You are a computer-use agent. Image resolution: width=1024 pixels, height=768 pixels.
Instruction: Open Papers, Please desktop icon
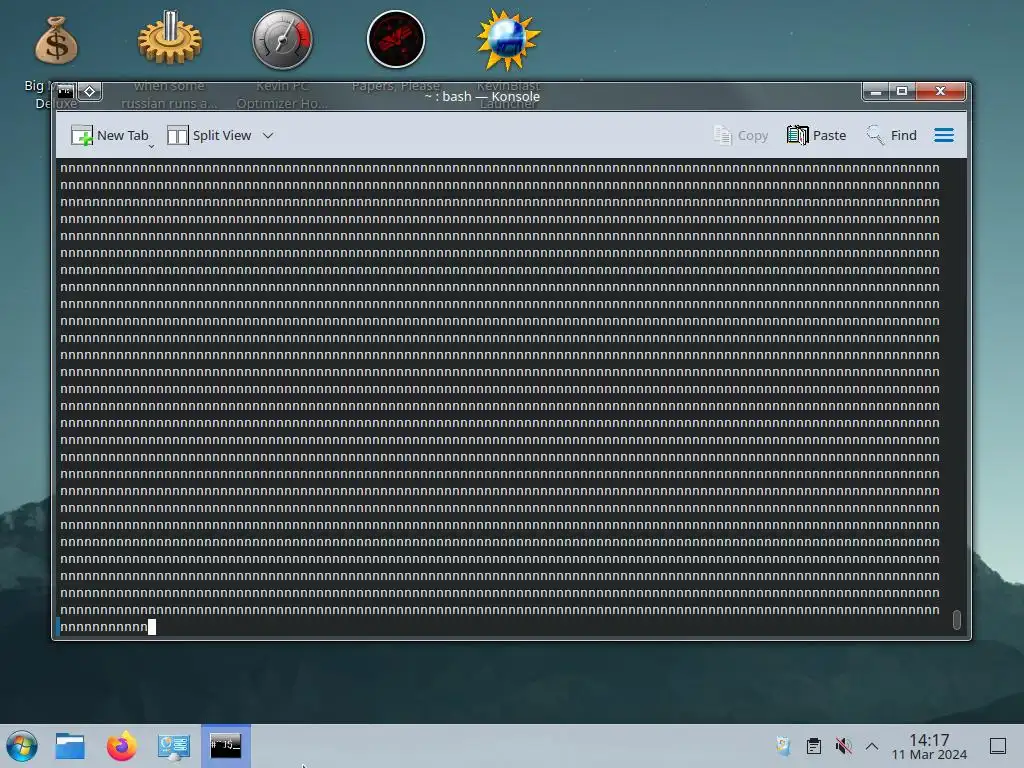tap(396, 39)
